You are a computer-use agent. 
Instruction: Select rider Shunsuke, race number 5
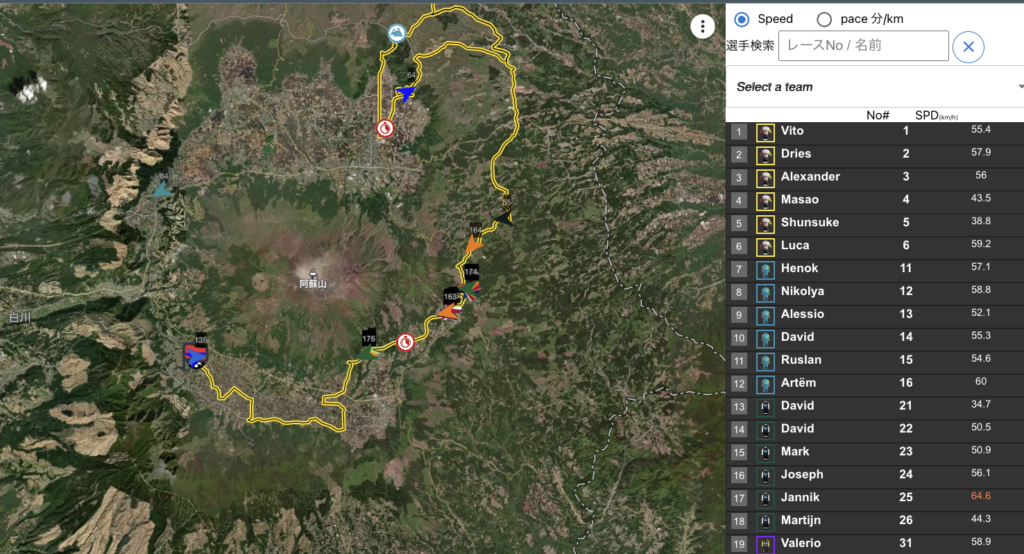point(809,222)
